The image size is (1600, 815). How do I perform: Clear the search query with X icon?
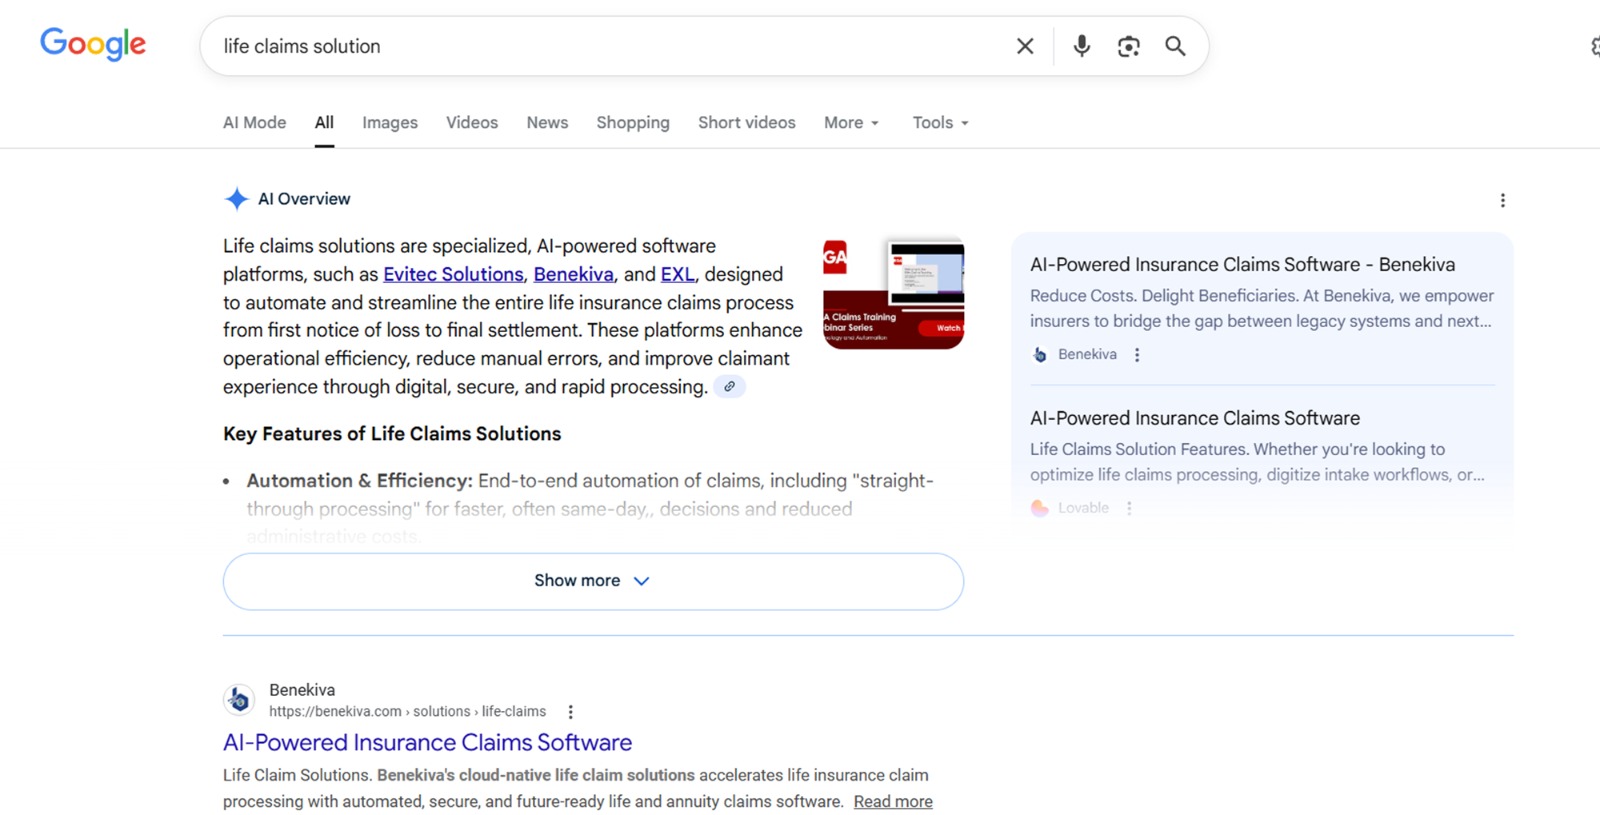click(x=1025, y=46)
